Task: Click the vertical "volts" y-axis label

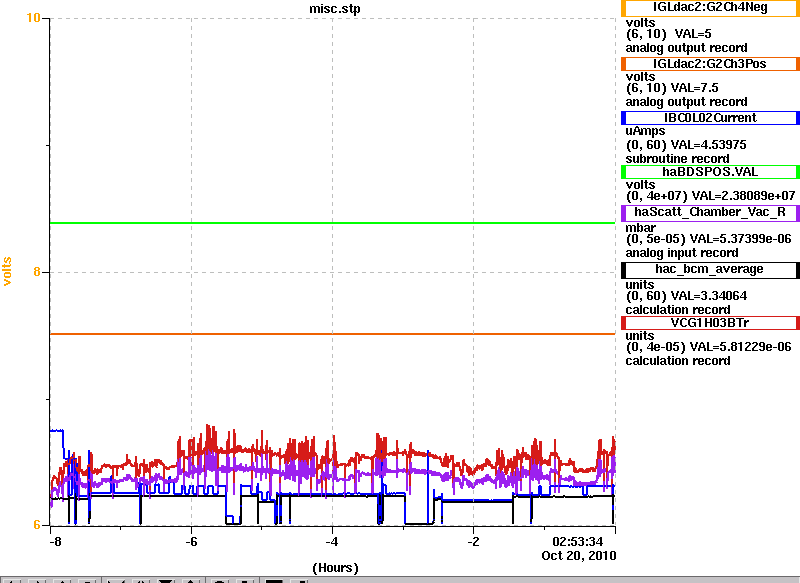Action: point(7,271)
